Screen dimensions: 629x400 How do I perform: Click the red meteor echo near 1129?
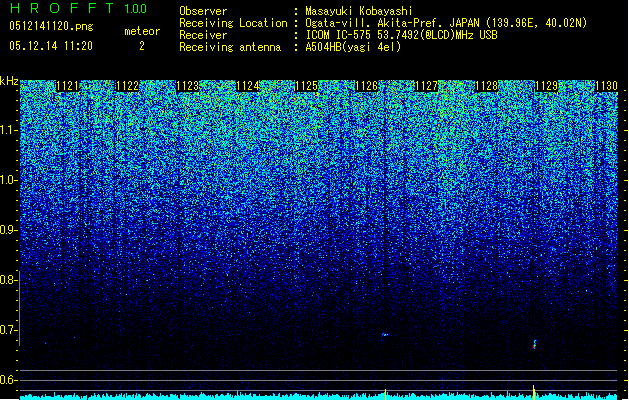(534, 345)
